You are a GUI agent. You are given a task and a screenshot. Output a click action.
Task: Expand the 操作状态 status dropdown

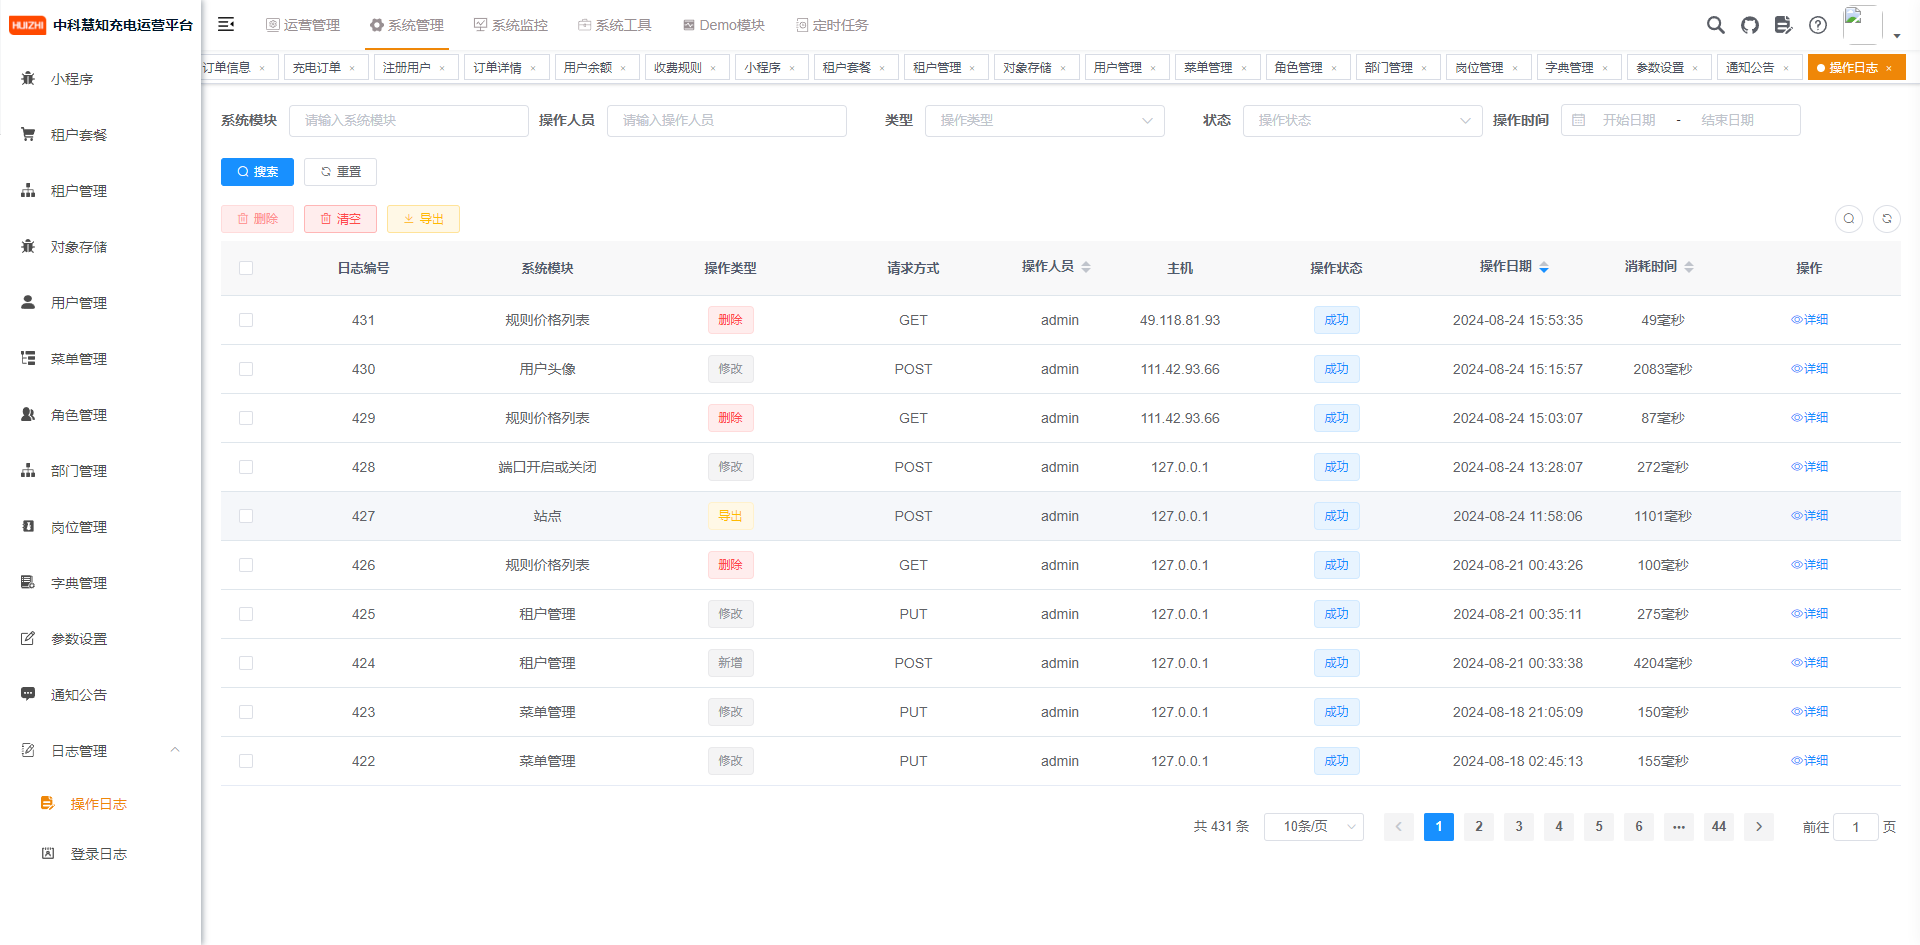click(x=1362, y=120)
